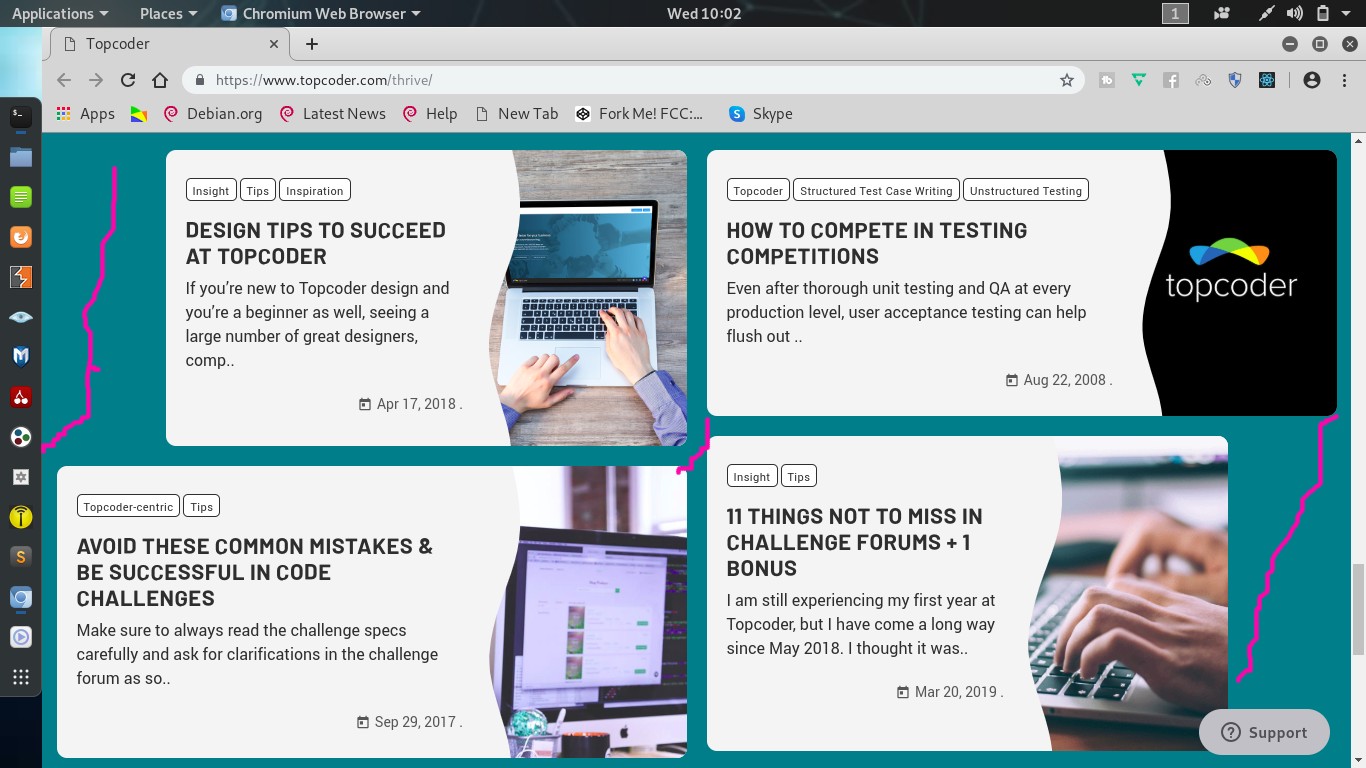Screen dimensions: 1366x768
Task: Expand the Chromium Web Browser app menu
Action: point(320,13)
